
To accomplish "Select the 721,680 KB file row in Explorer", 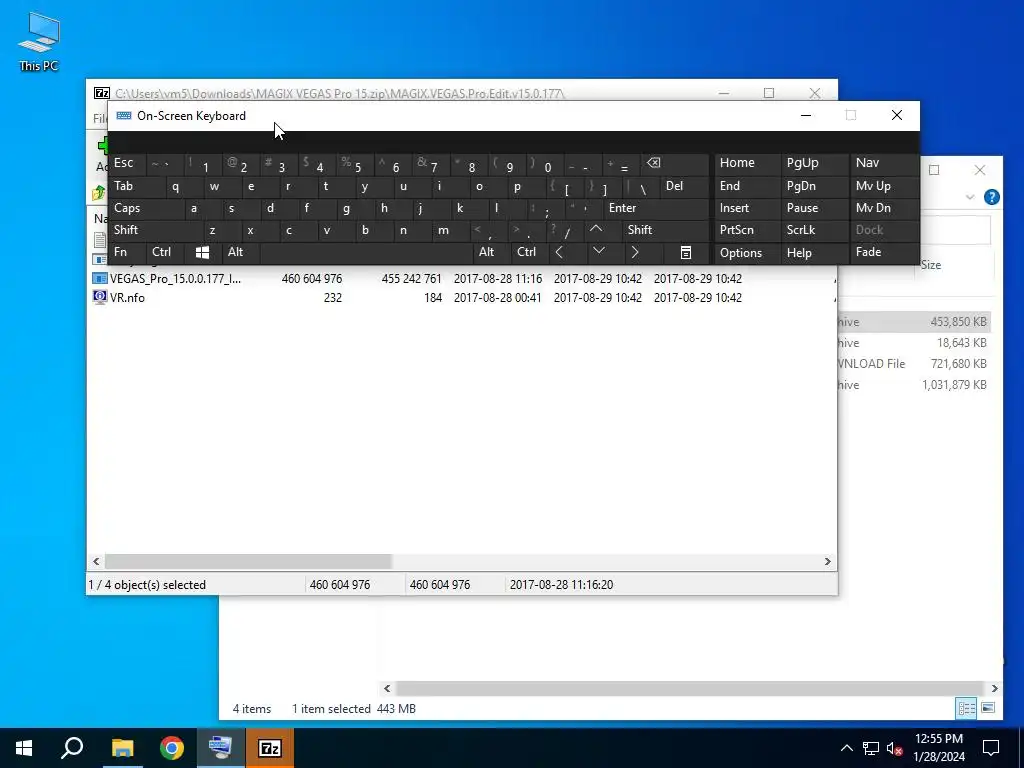I will (x=914, y=364).
